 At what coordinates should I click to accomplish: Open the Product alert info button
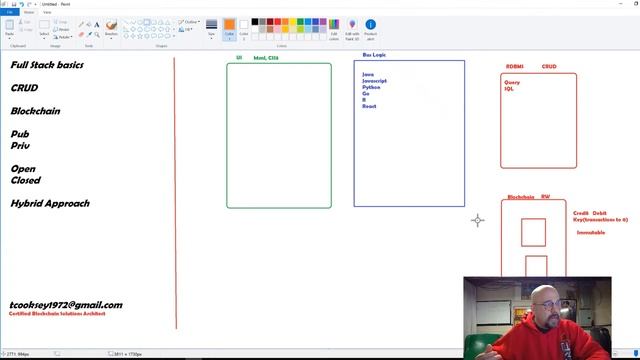371,29
